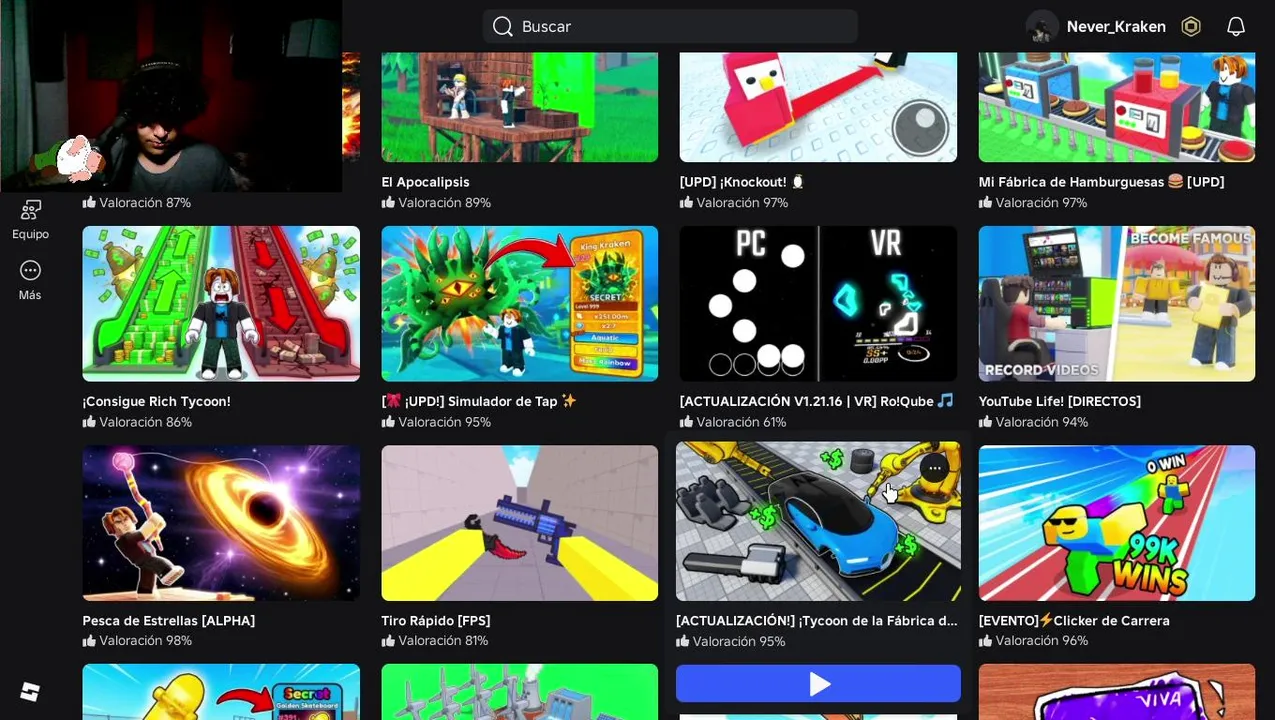Click ¡Consigue Rich Tycoon! title
This screenshot has height=720, width=1275.
156,401
